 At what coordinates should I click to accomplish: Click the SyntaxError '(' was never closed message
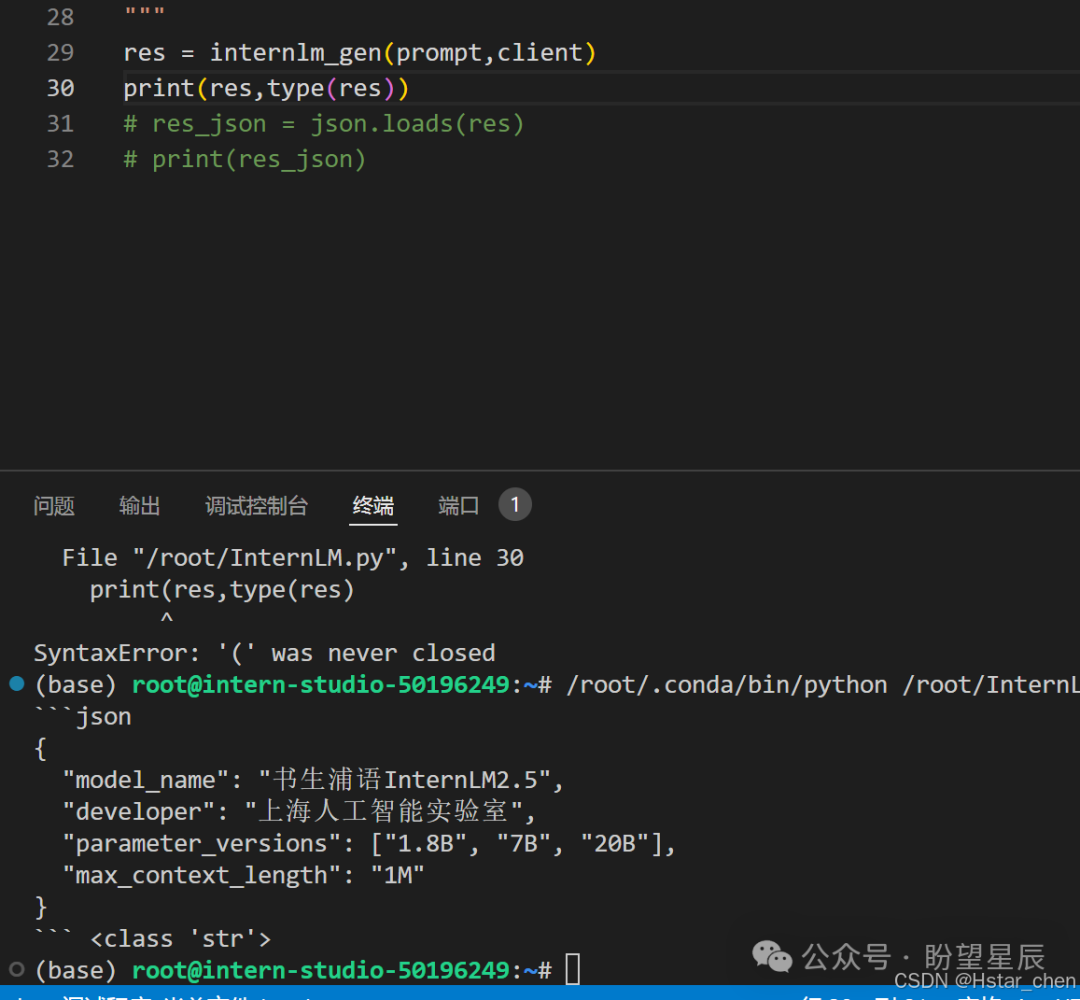click(264, 653)
